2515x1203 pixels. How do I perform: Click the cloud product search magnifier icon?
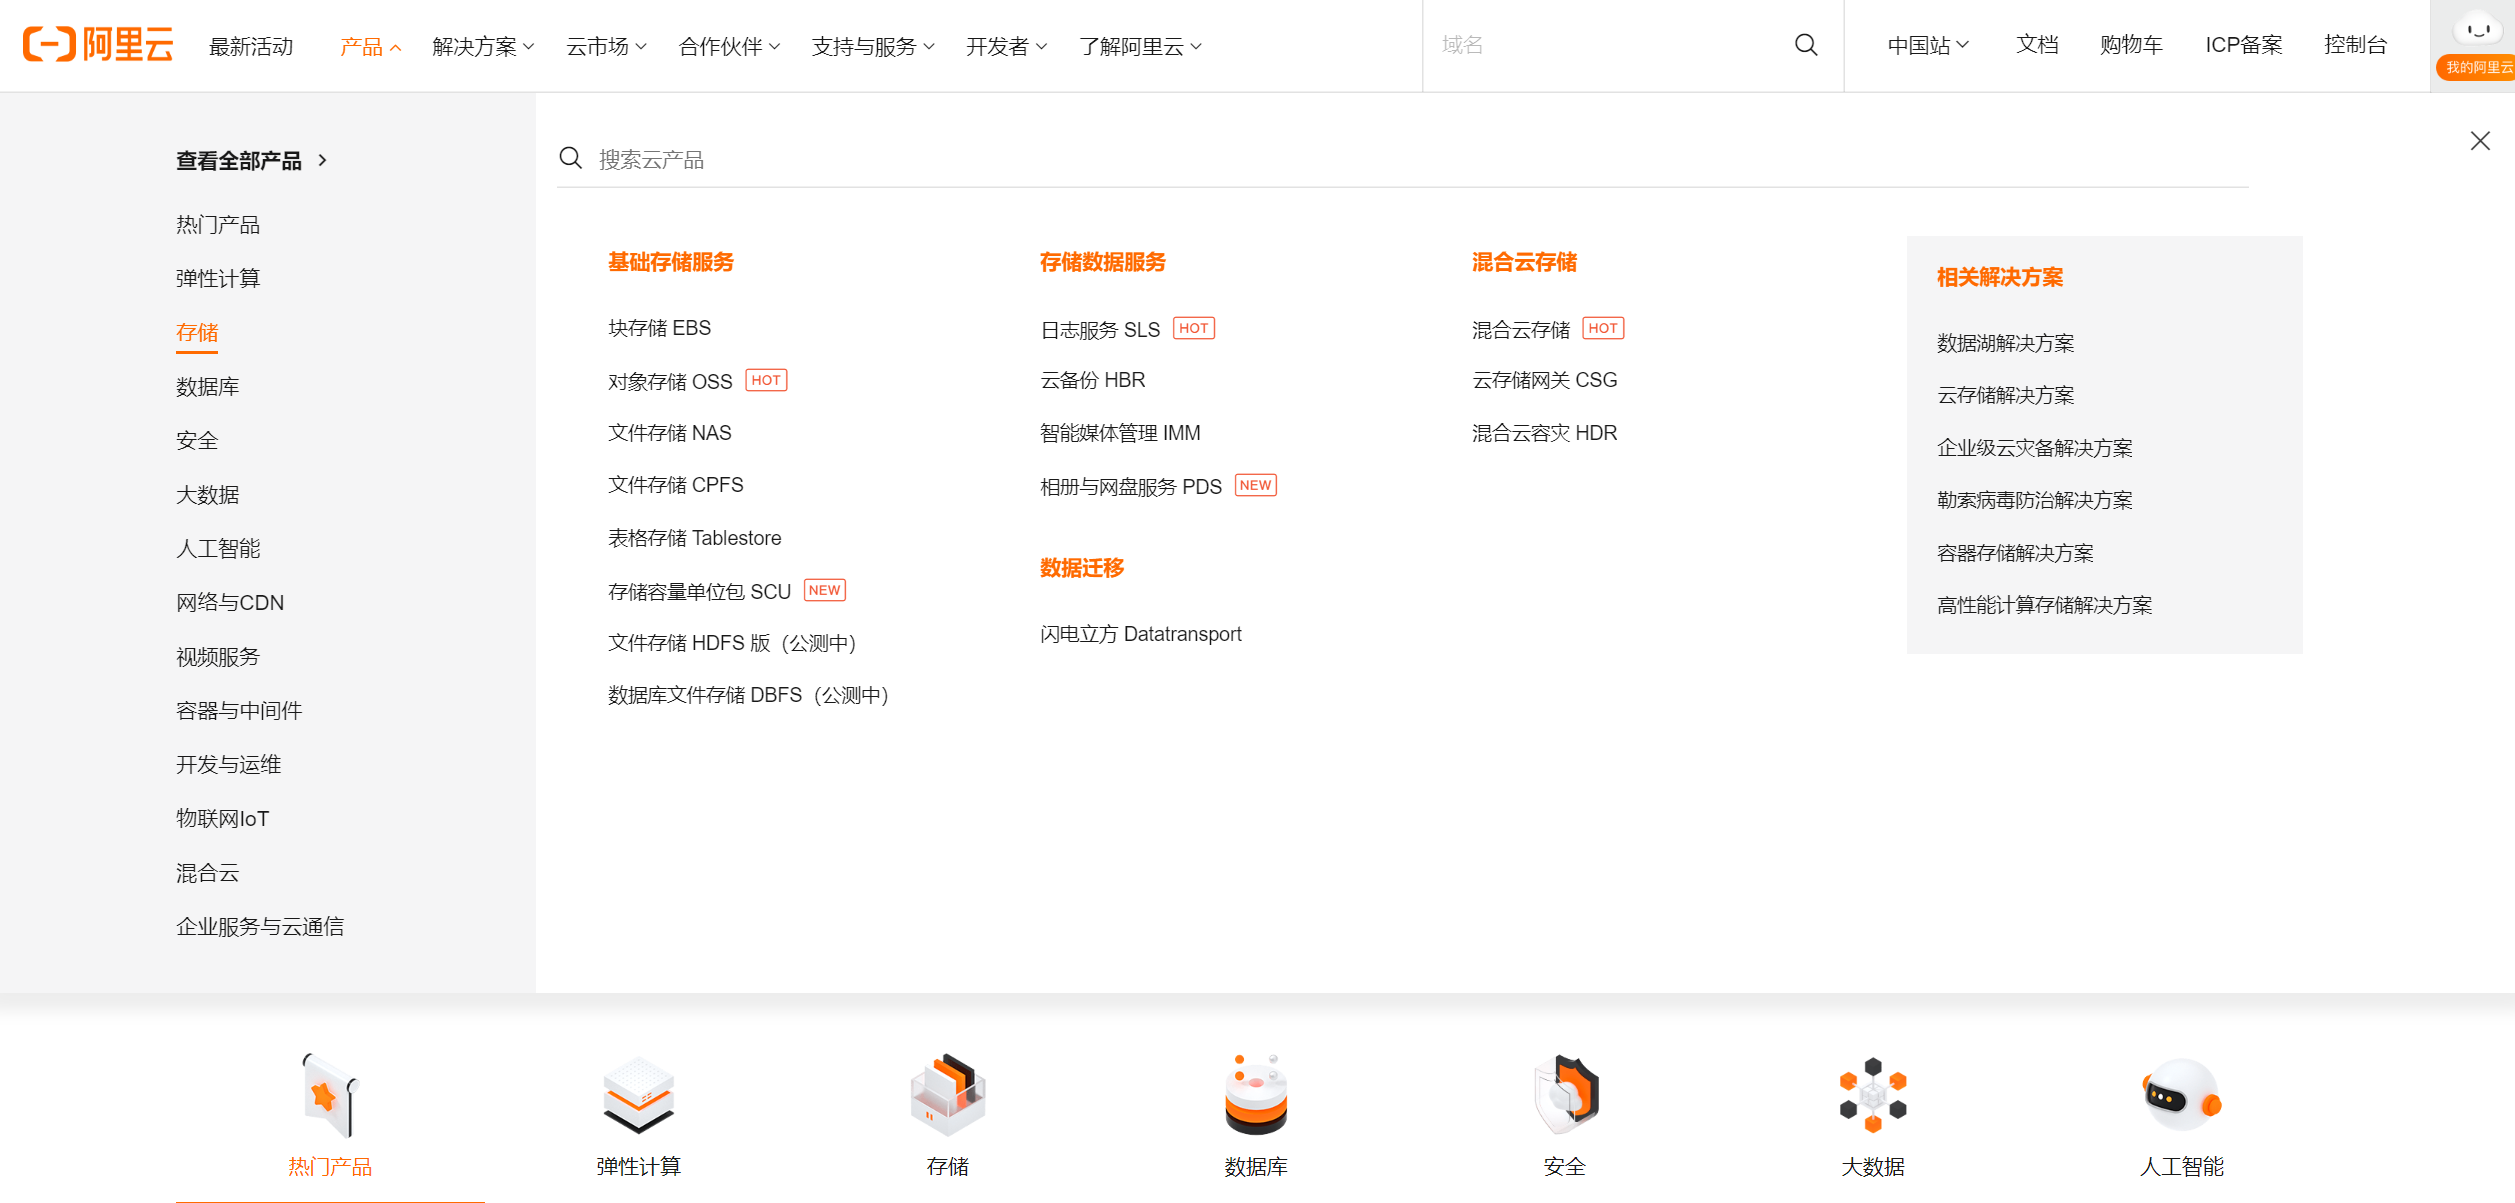(570, 158)
